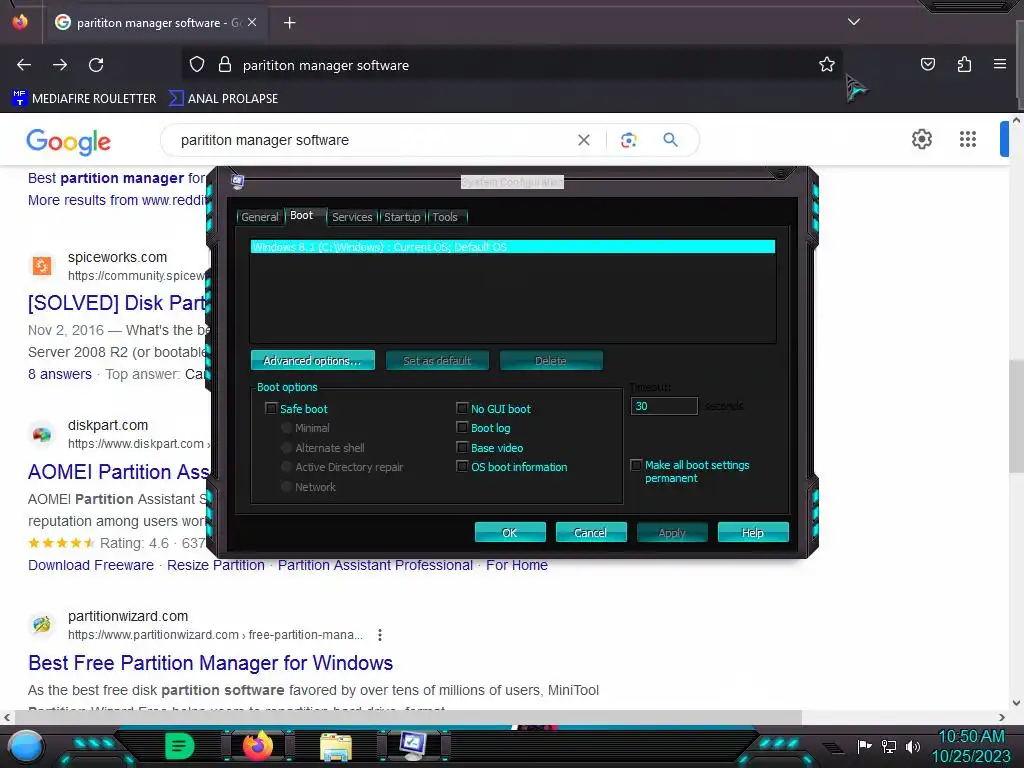
Task: Open Advanced options in Boot tab
Action: pyautogui.click(x=312, y=360)
